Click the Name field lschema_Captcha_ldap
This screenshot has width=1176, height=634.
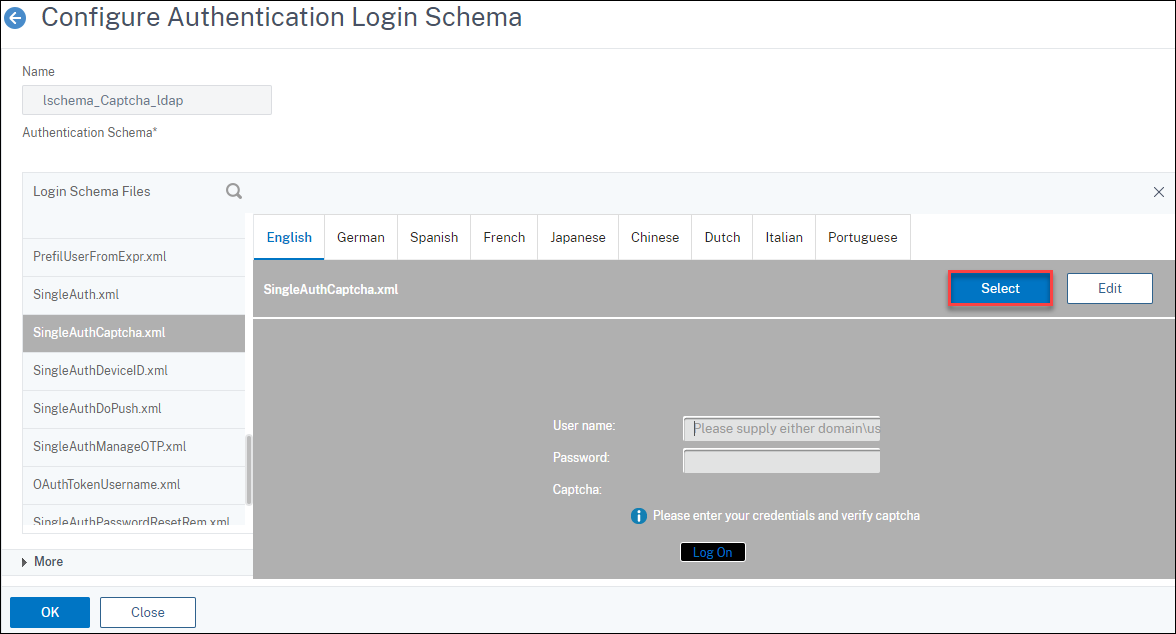point(147,100)
